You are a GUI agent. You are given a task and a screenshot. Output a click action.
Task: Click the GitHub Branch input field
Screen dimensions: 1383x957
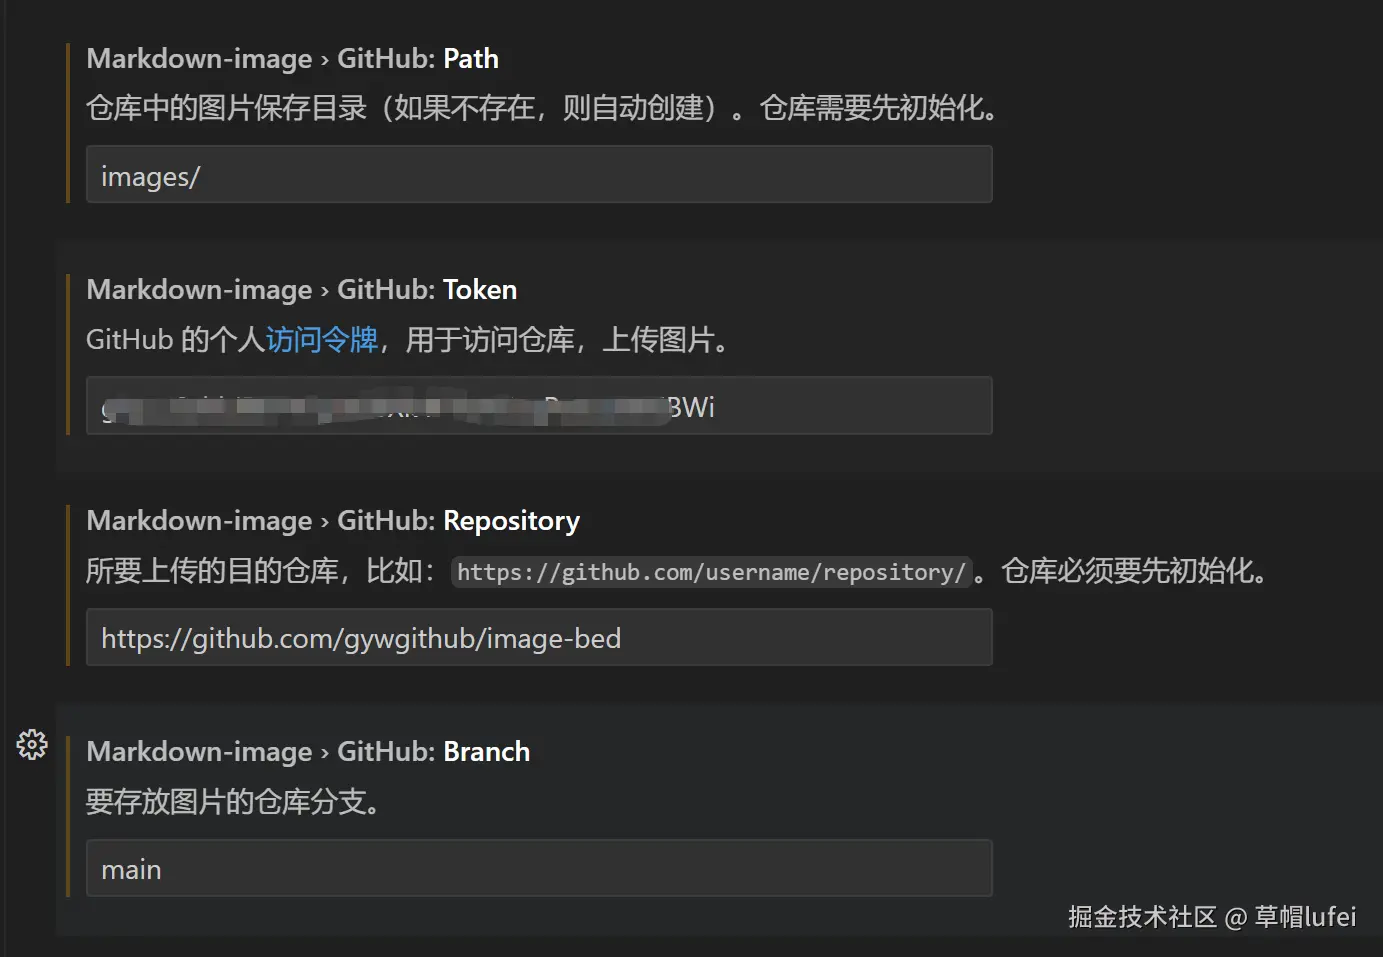pyautogui.click(x=539, y=868)
